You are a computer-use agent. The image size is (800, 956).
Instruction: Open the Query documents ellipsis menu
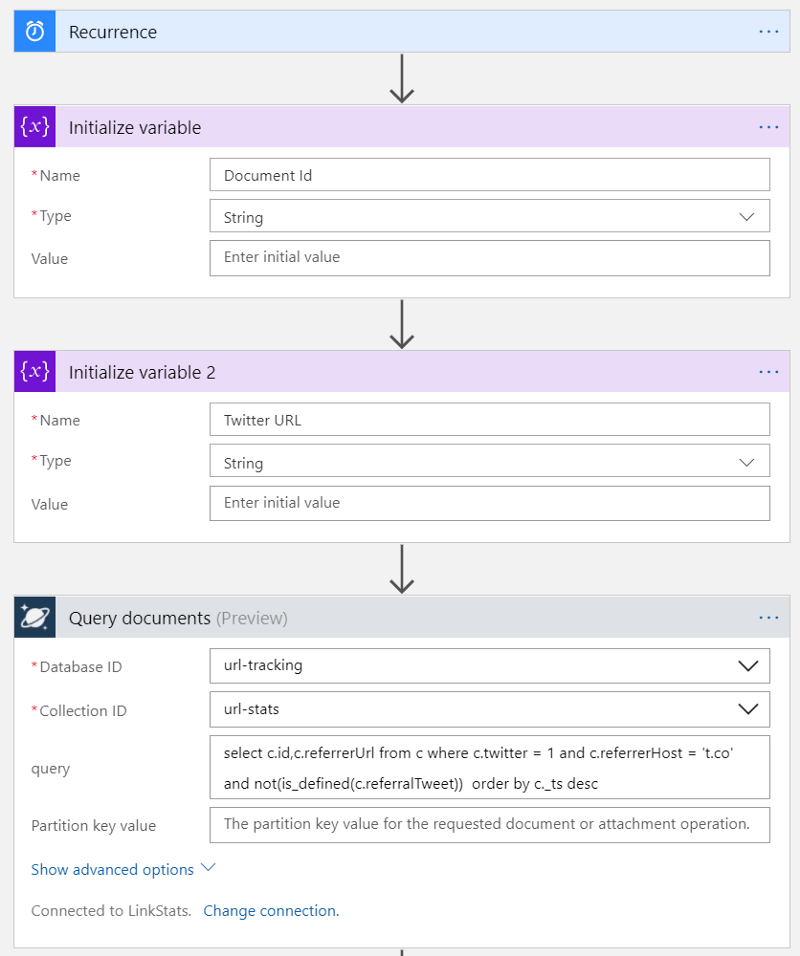[768, 618]
